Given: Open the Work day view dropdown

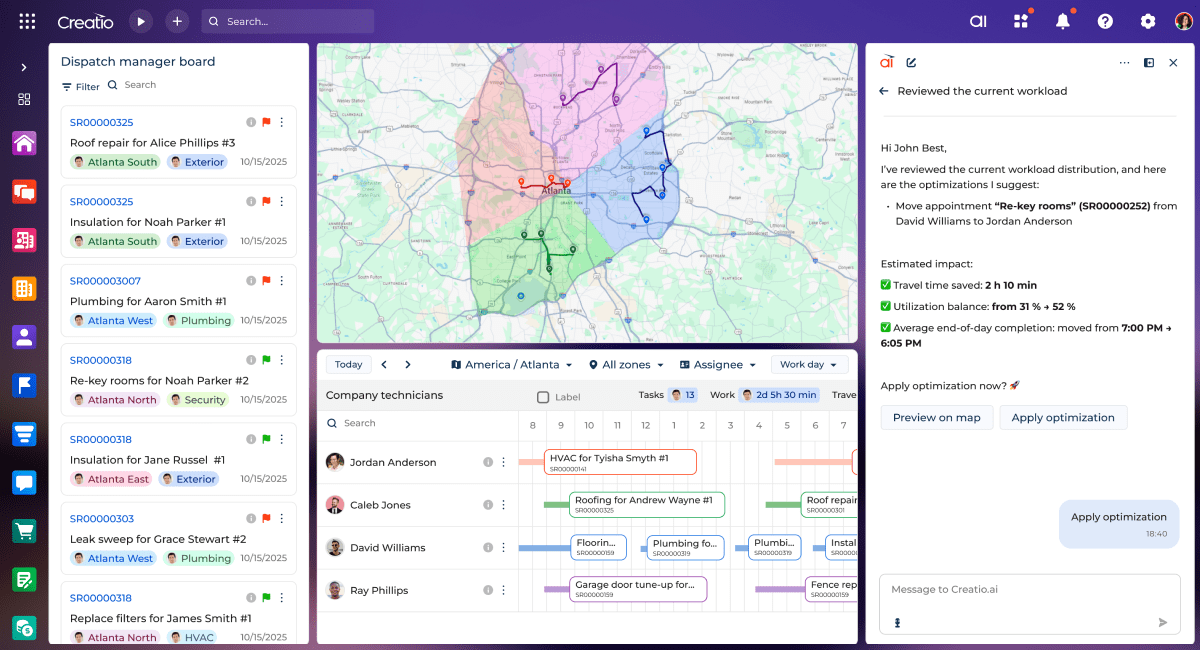Looking at the screenshot, I should click(809, 365).
